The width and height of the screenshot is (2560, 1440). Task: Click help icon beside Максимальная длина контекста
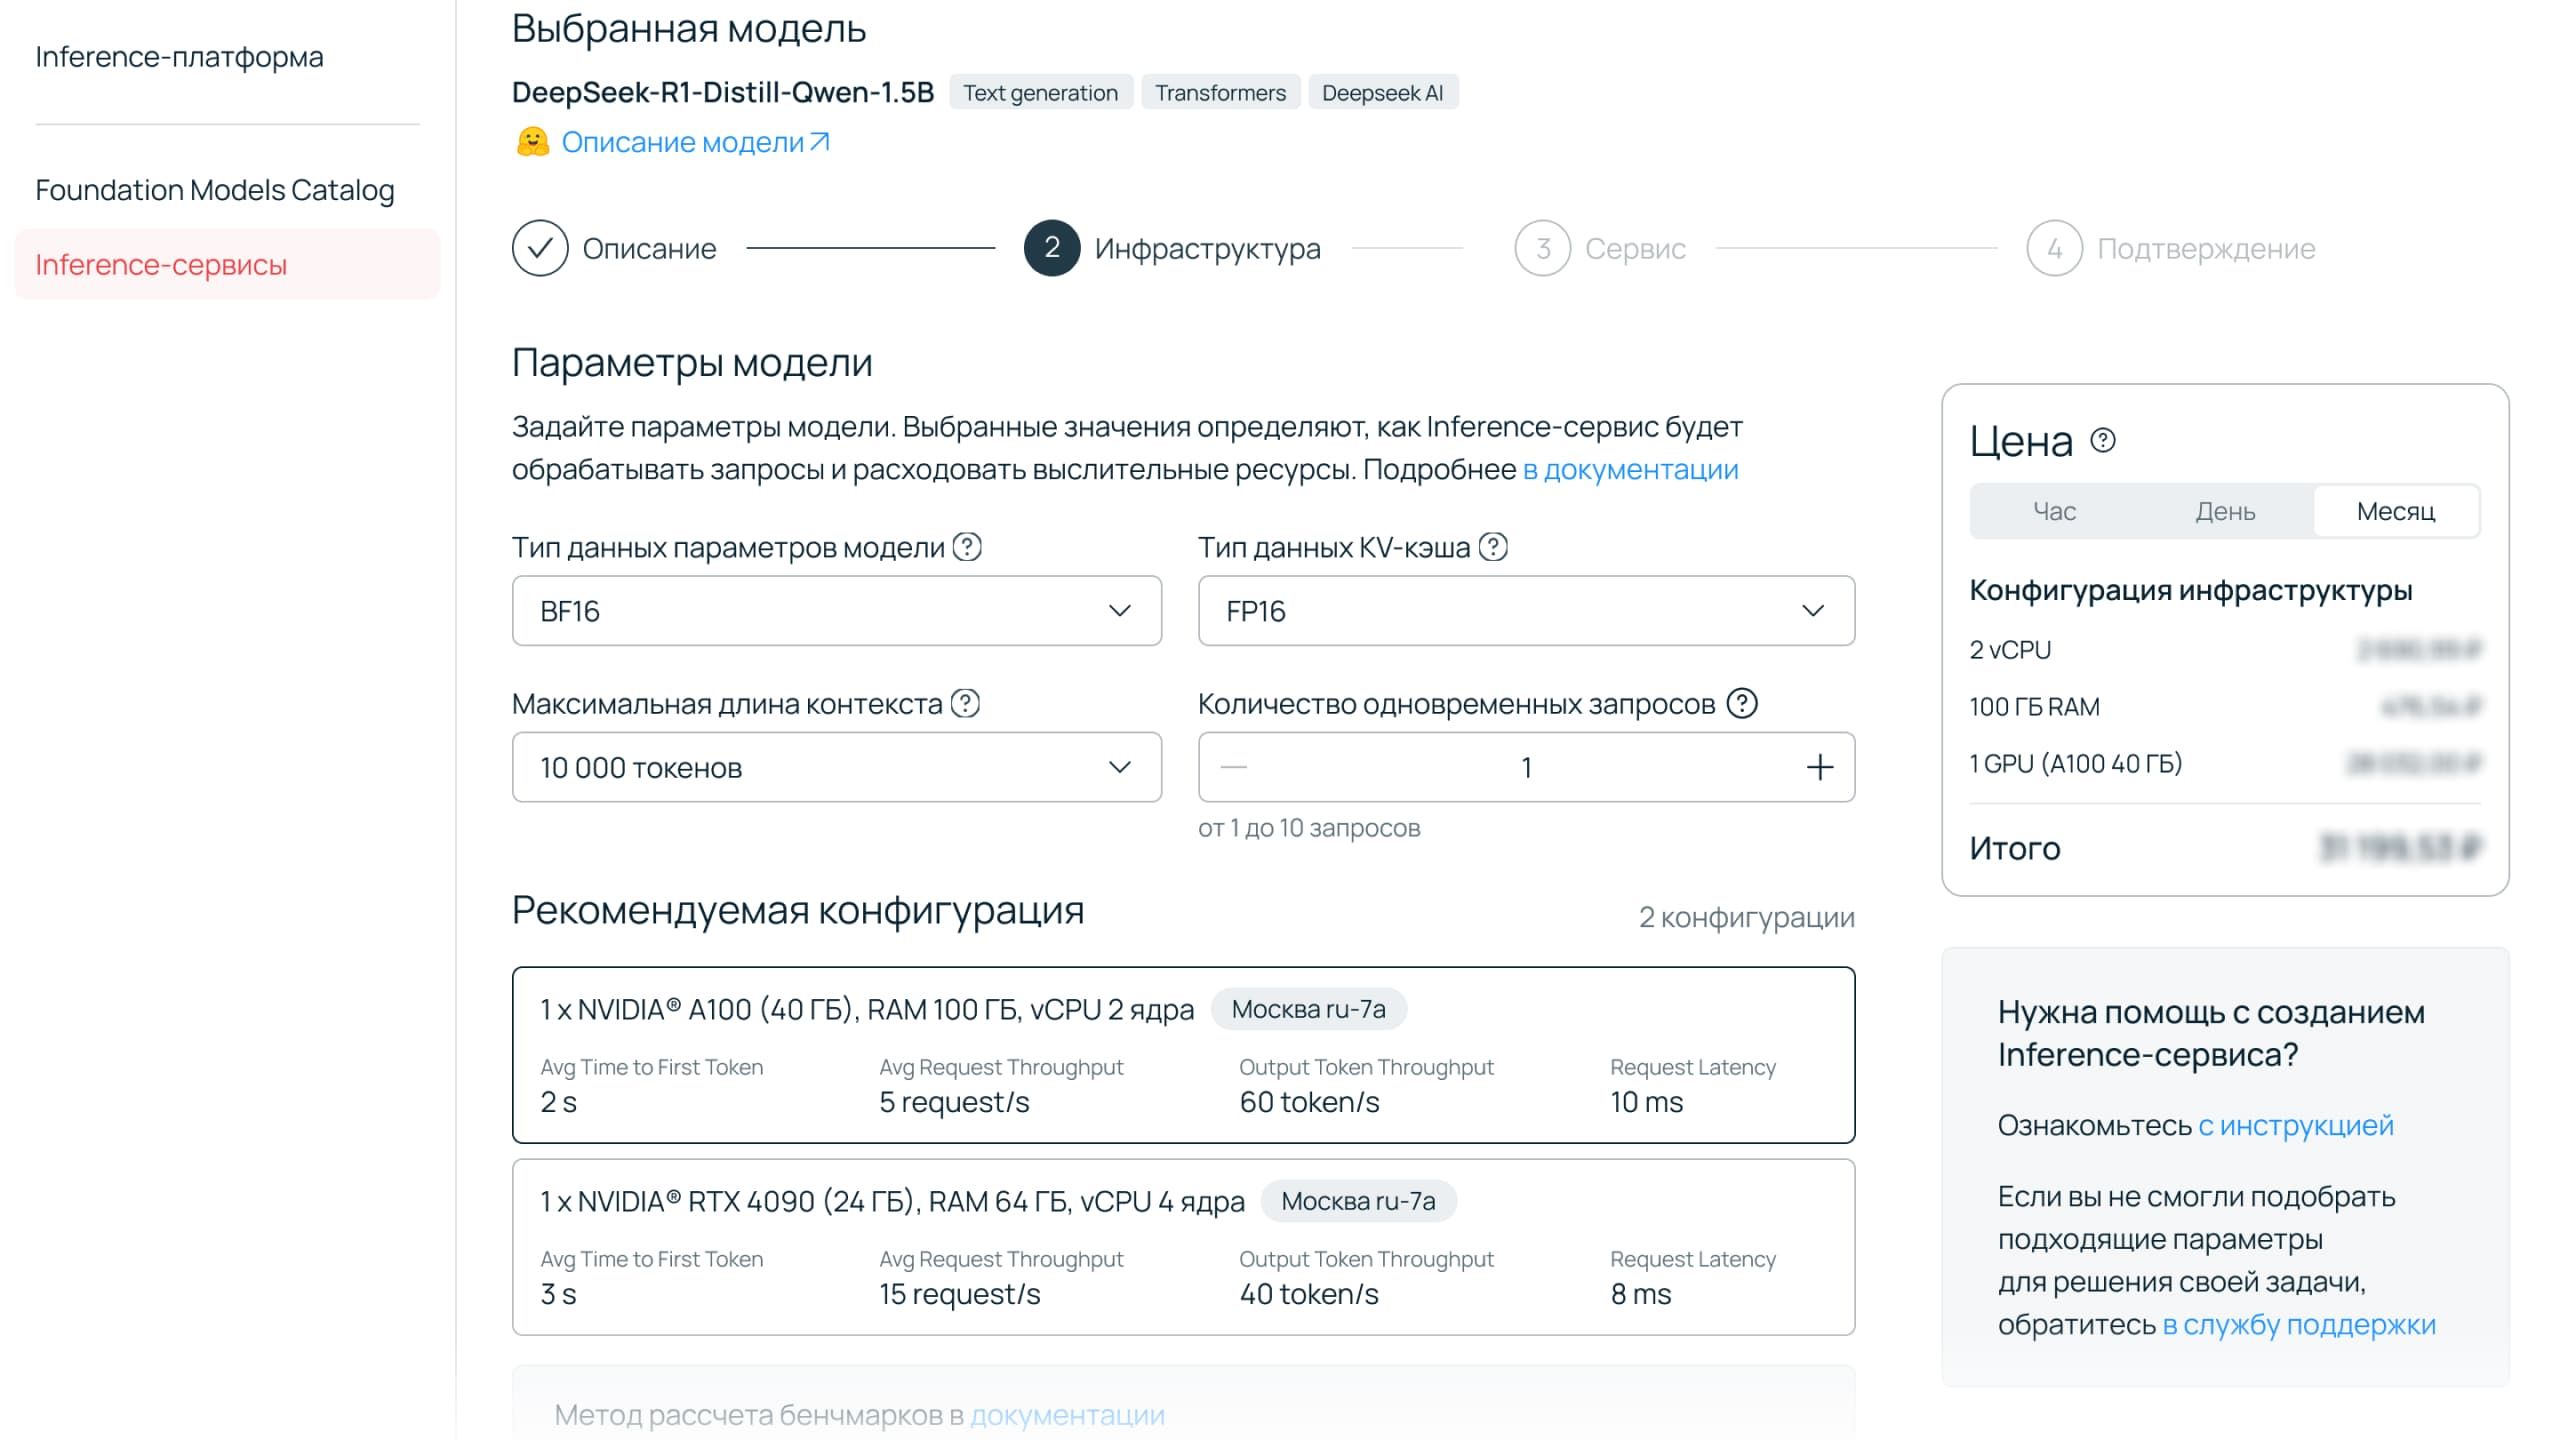click(x=965, y=704)
